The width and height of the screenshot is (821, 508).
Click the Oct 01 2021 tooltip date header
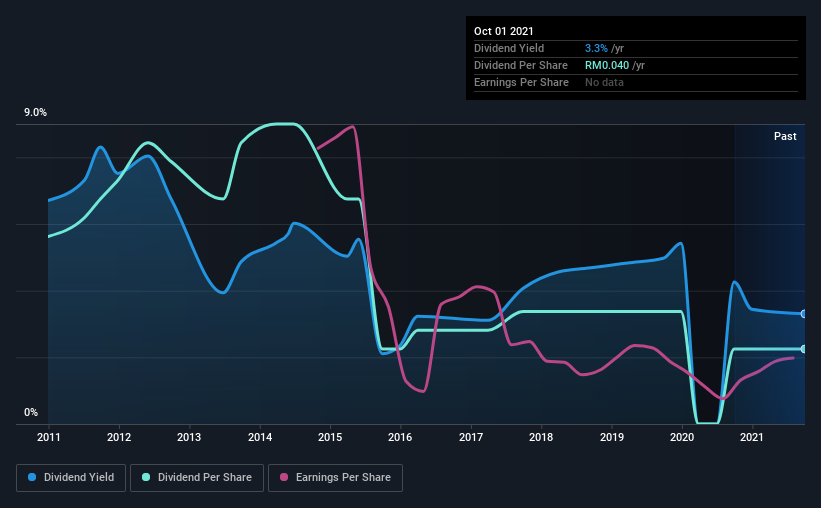tap(504, 31)
